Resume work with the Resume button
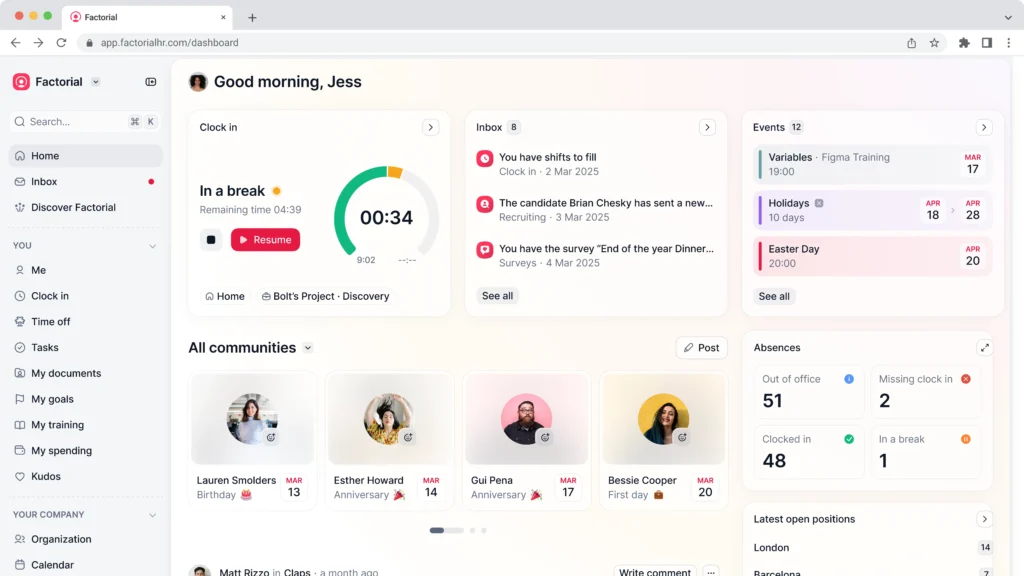The width and height of the screenshot is (1024, 576). (265, 240)
